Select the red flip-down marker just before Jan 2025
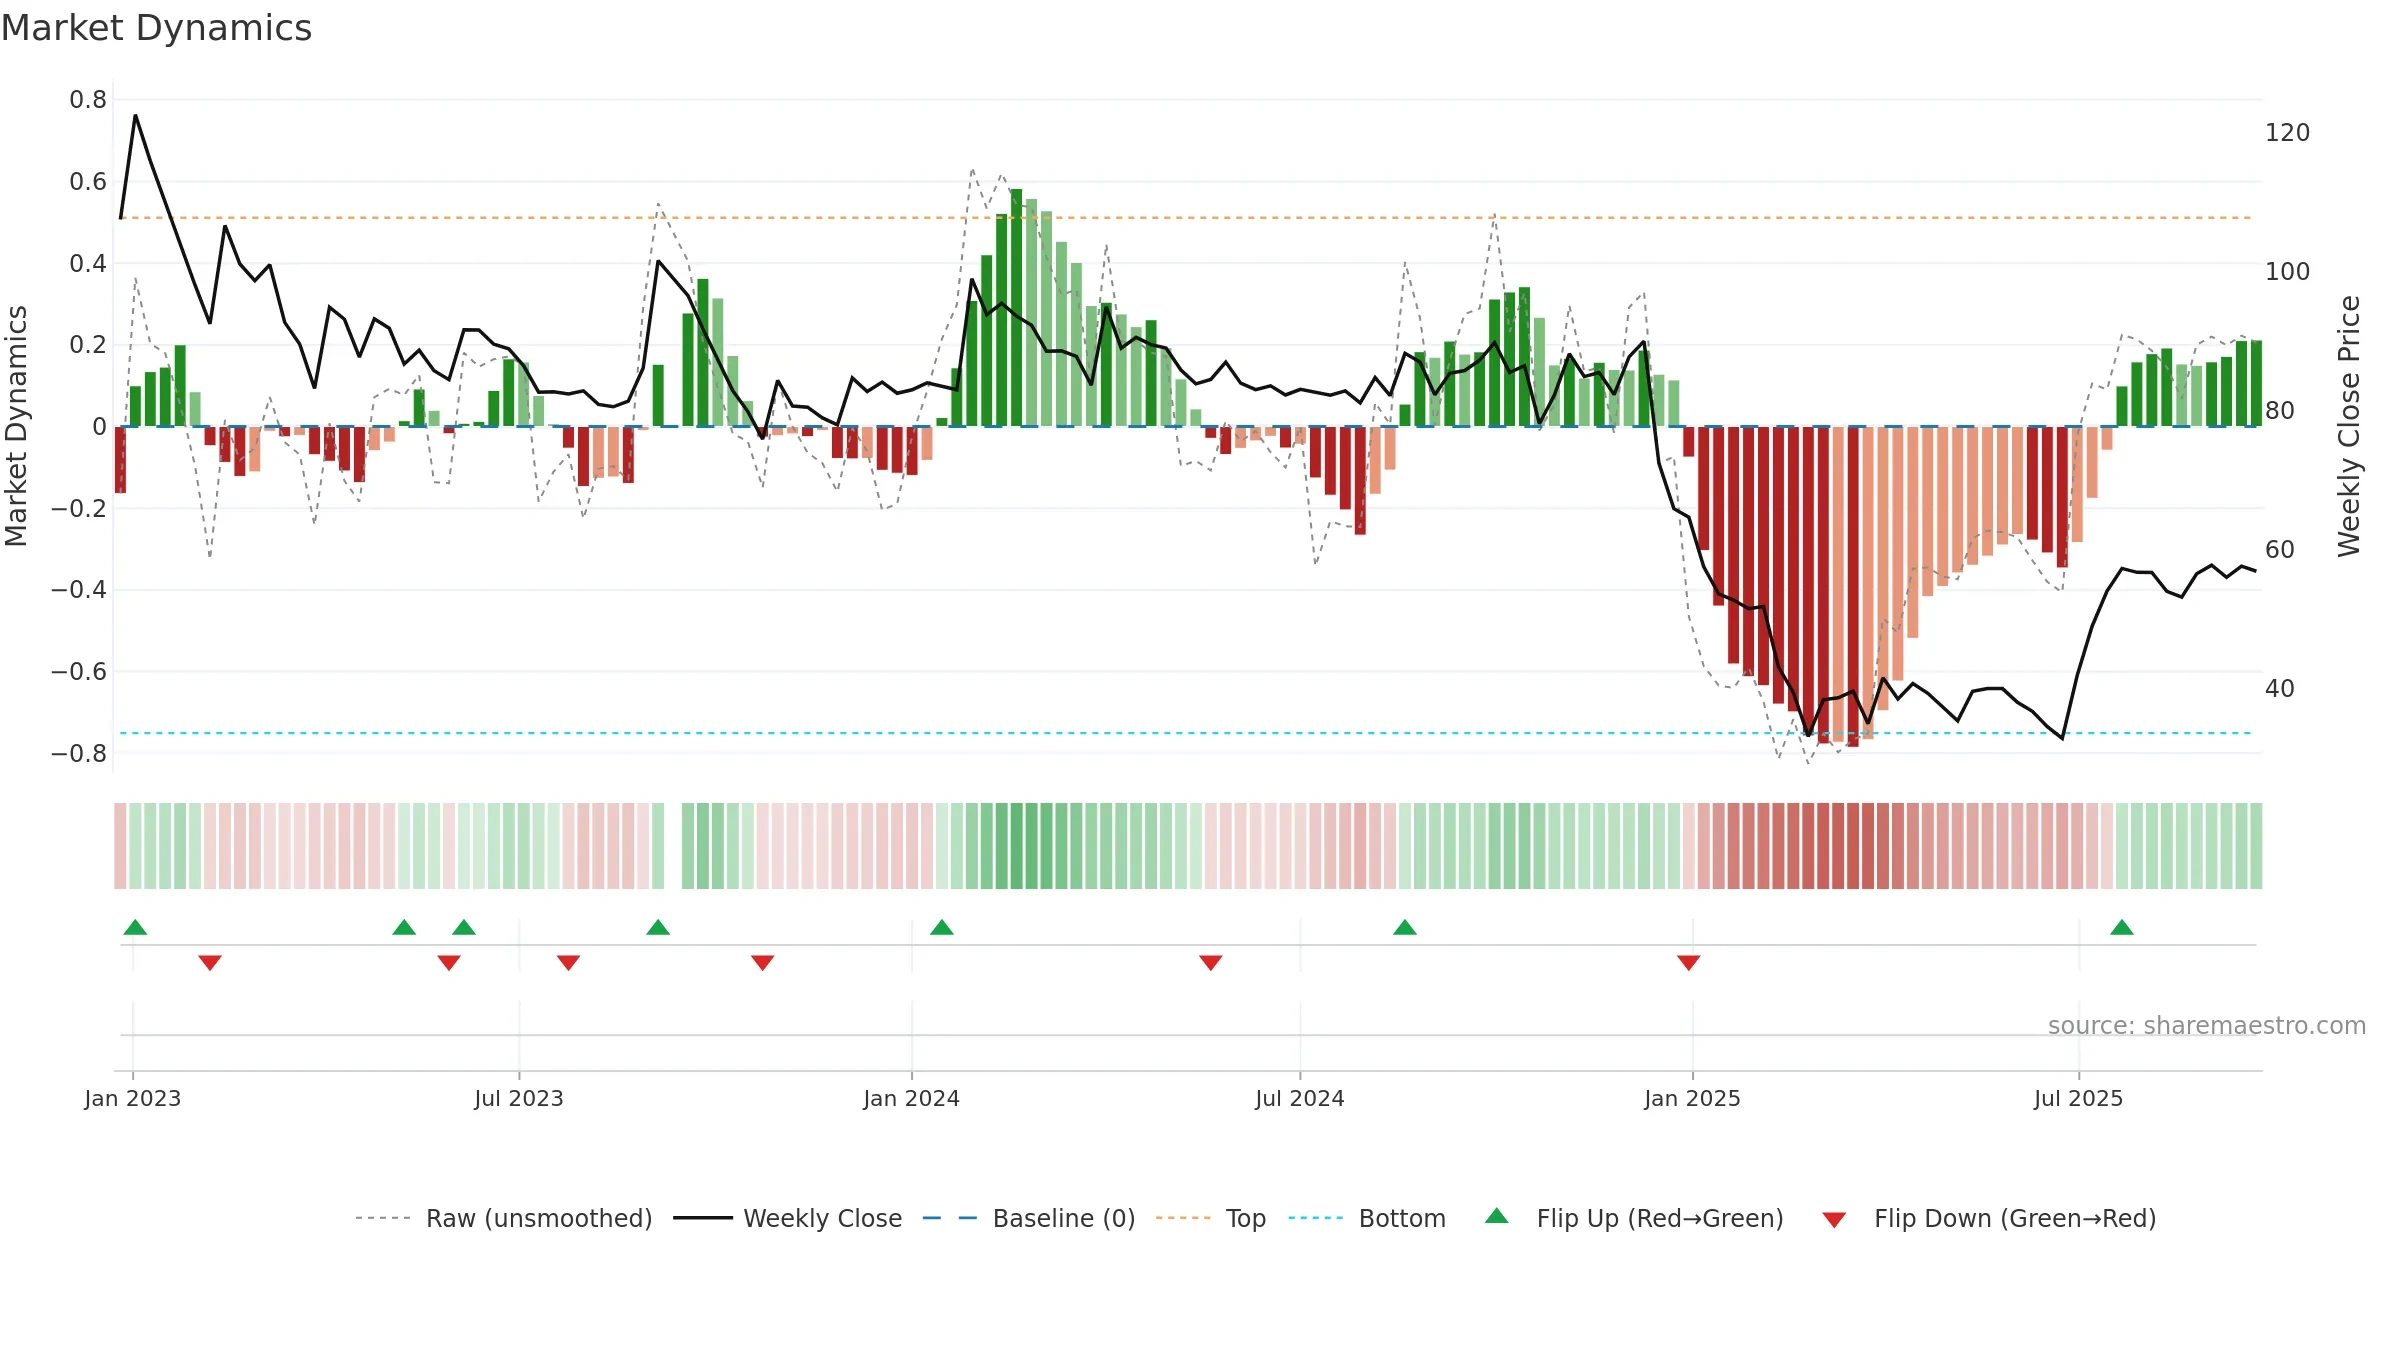2400x1350 pixels. pos(1689,963)
